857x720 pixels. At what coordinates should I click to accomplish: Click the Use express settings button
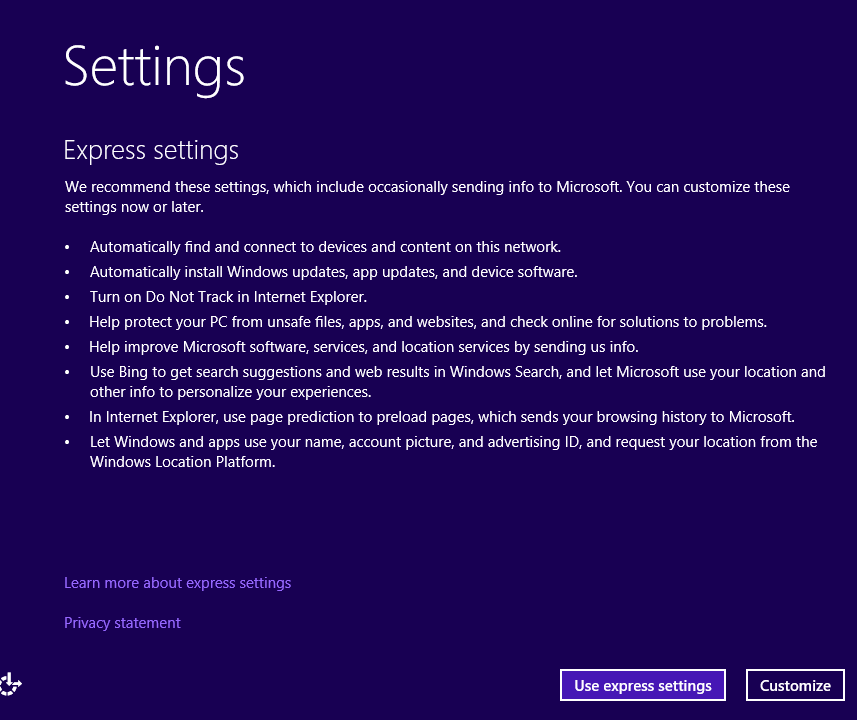(642, 685)
